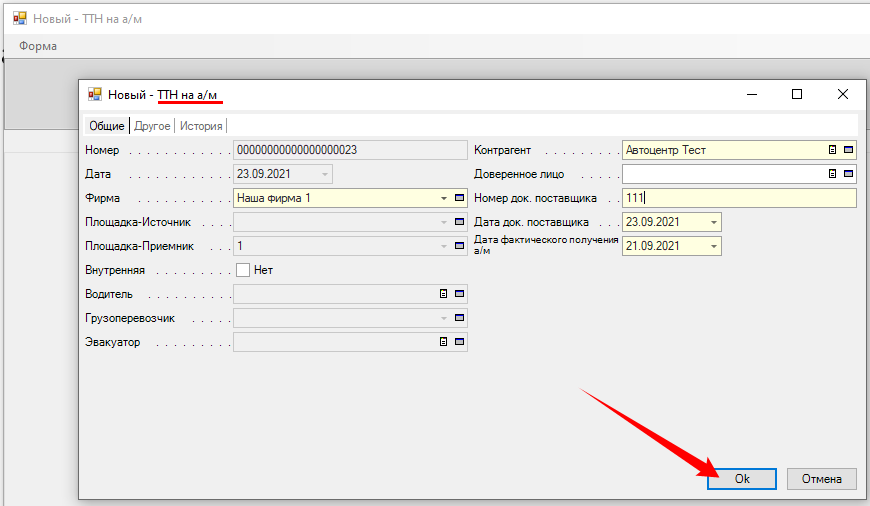Open the Эвакуатор card window icon
The height and width of the screenshot is (506, 870).
coord(460,342)
